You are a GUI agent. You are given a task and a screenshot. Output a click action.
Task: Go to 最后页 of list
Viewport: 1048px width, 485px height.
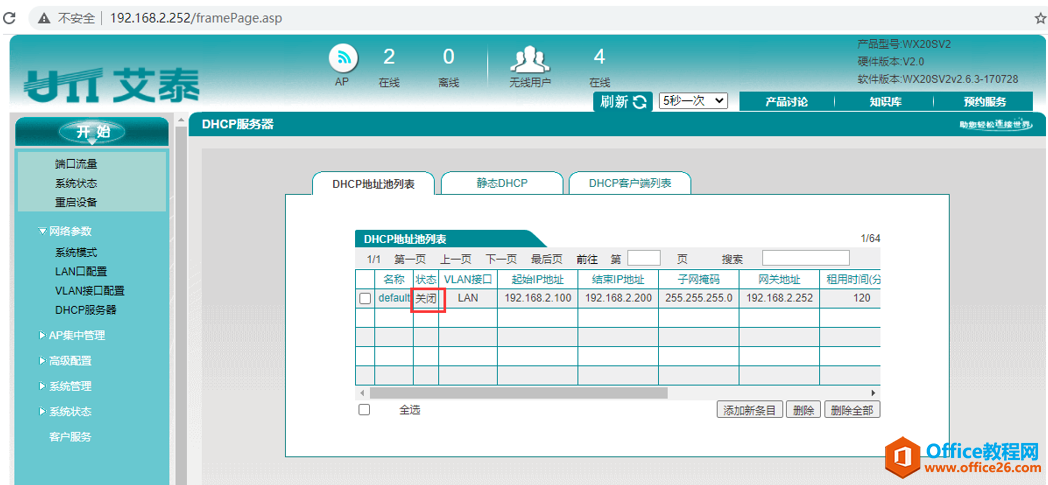546,259
